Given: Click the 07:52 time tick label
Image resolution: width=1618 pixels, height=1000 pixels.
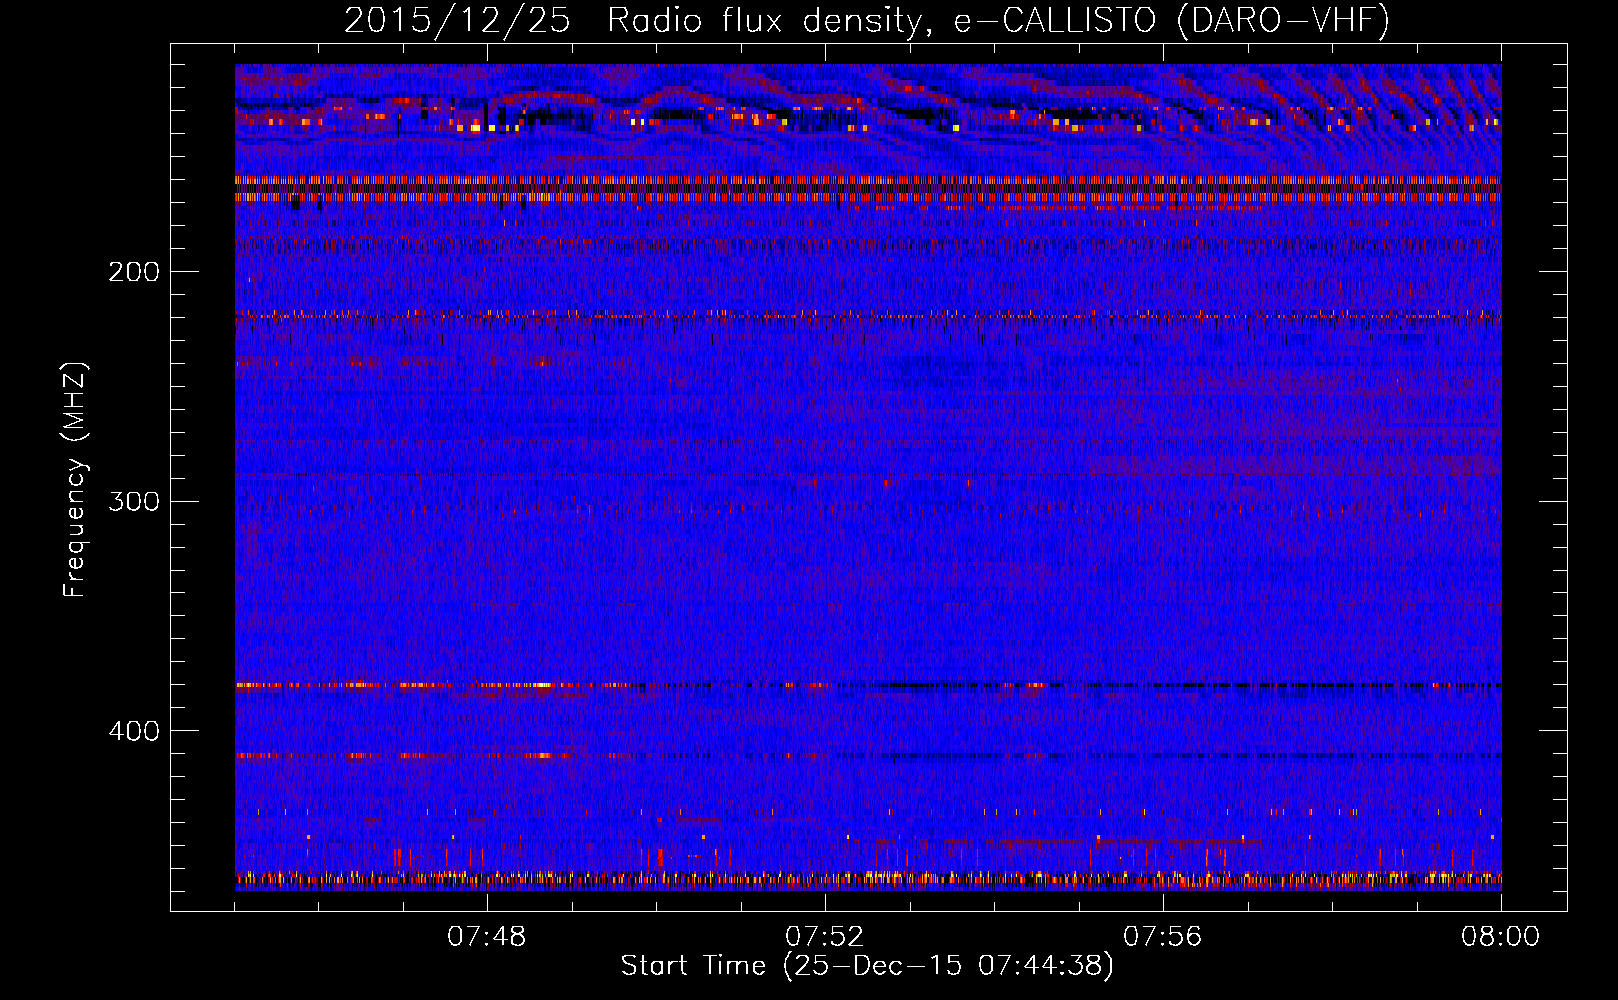Looking at the screenshot, I should click(x=825, y=937).
